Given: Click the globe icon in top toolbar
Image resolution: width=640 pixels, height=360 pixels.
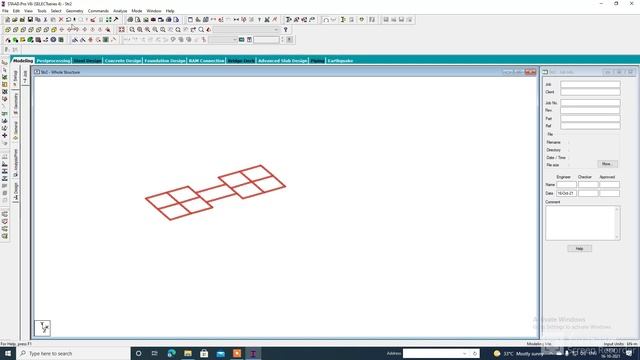Looking at the screenshot, I should (x=130, y=20).
